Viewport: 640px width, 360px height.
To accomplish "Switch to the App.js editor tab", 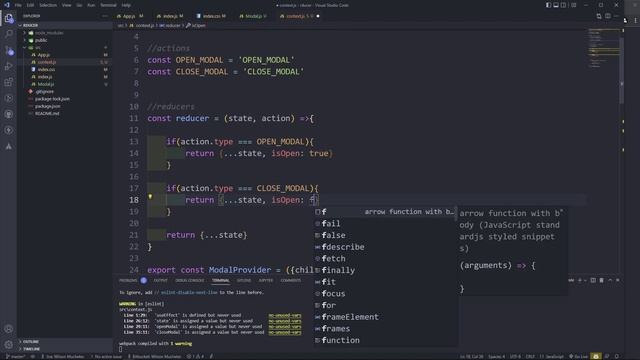I will [130, 16].
